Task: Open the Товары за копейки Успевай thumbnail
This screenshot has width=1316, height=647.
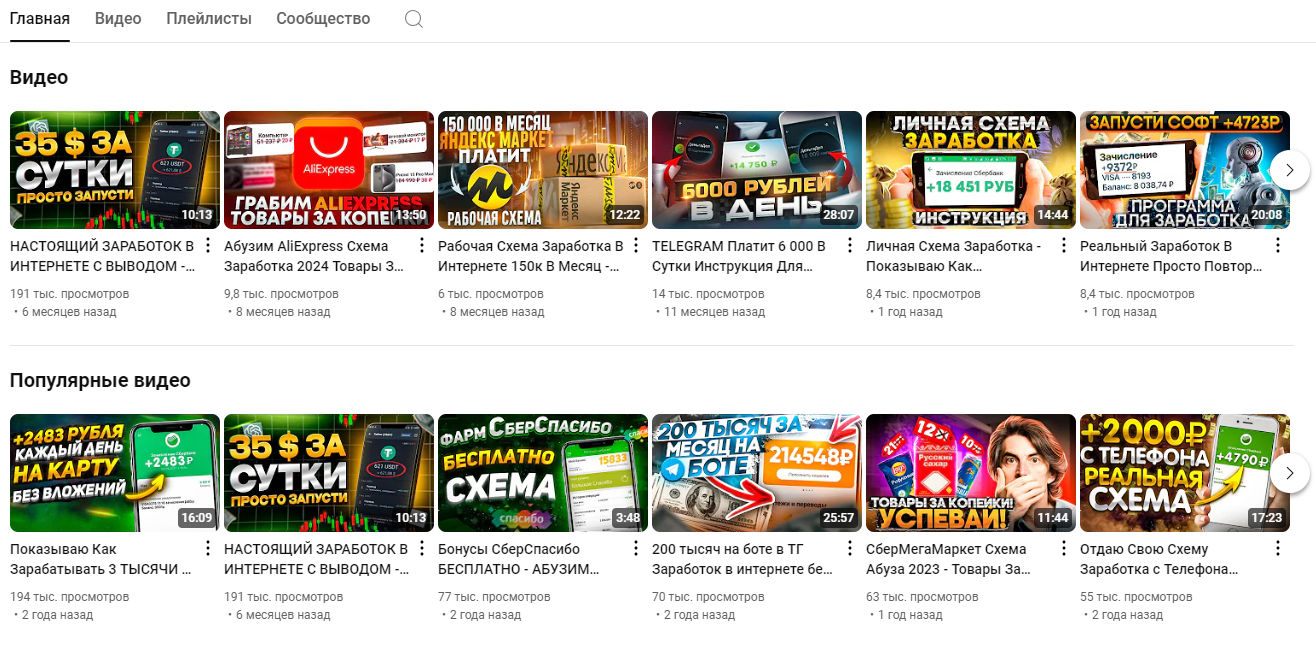Action: pyautogui.click(x=971, y=473)
